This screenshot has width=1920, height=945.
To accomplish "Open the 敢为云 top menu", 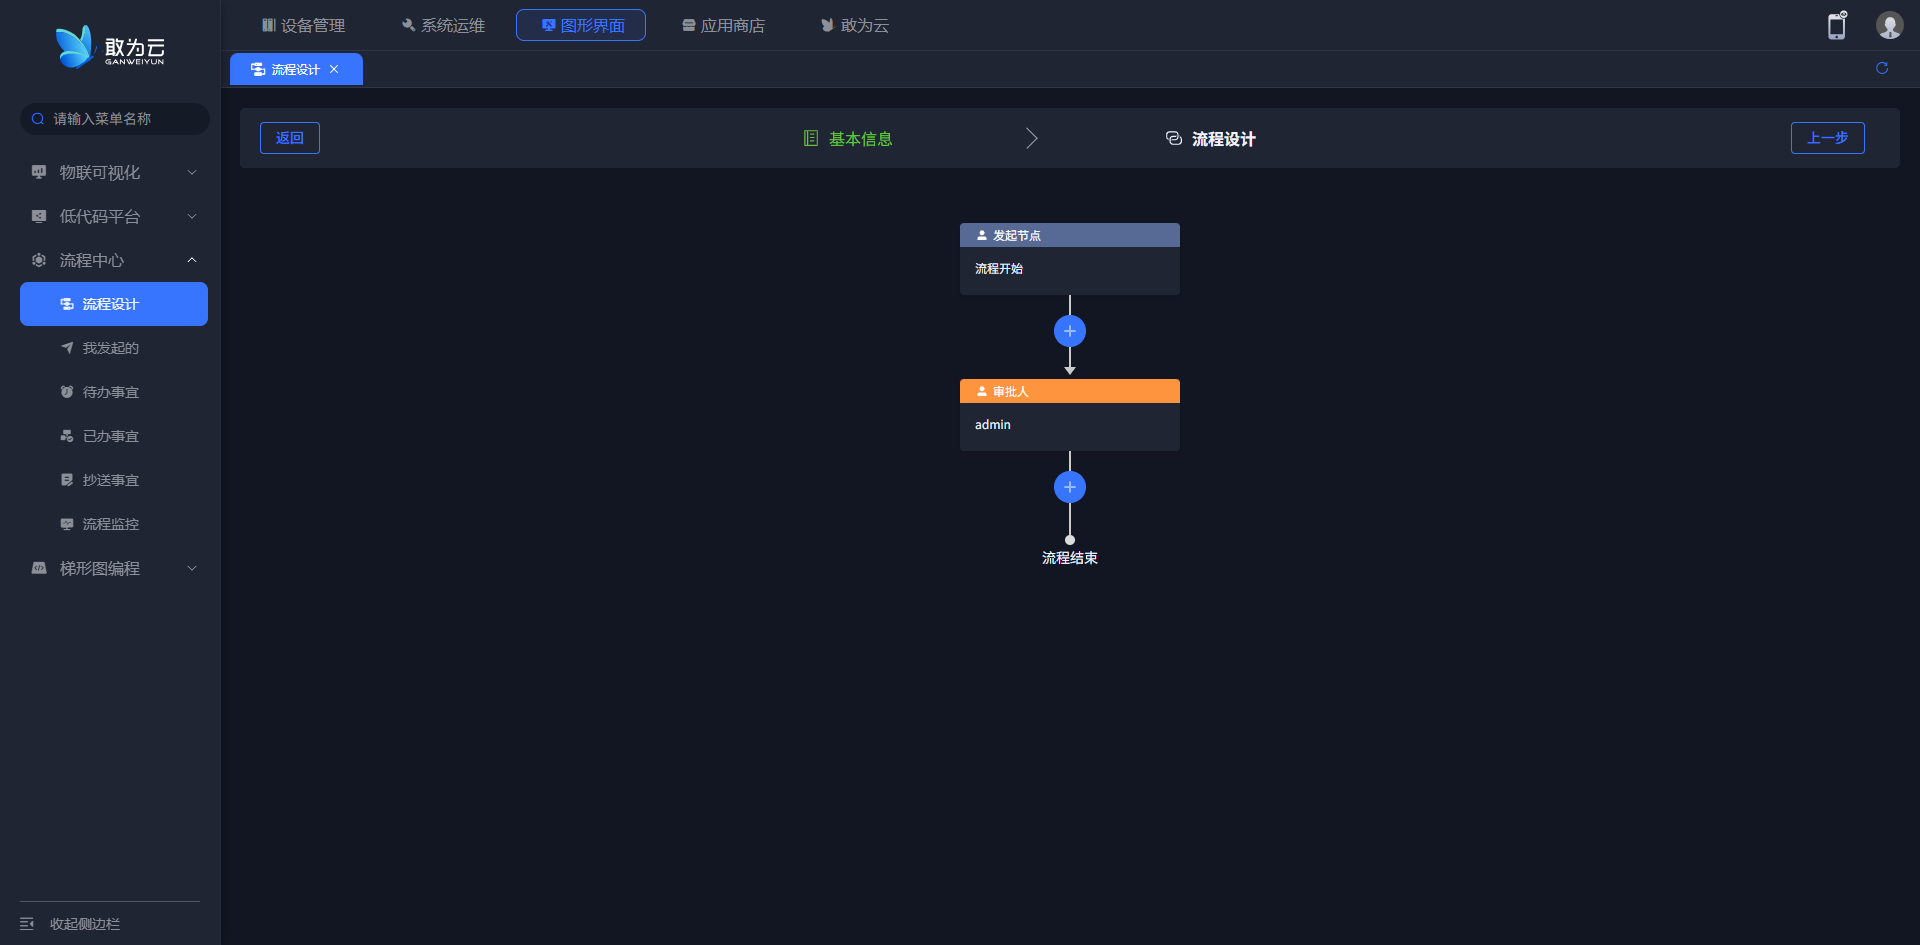I will [855, 25].
